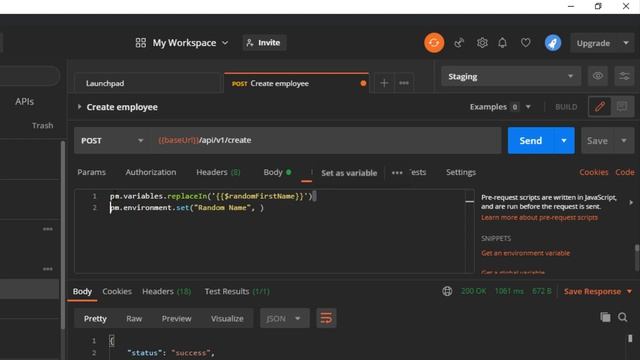Open tab options ellipsis next to plus
Viewport: 640px width, 360px height.
point(404,83)
